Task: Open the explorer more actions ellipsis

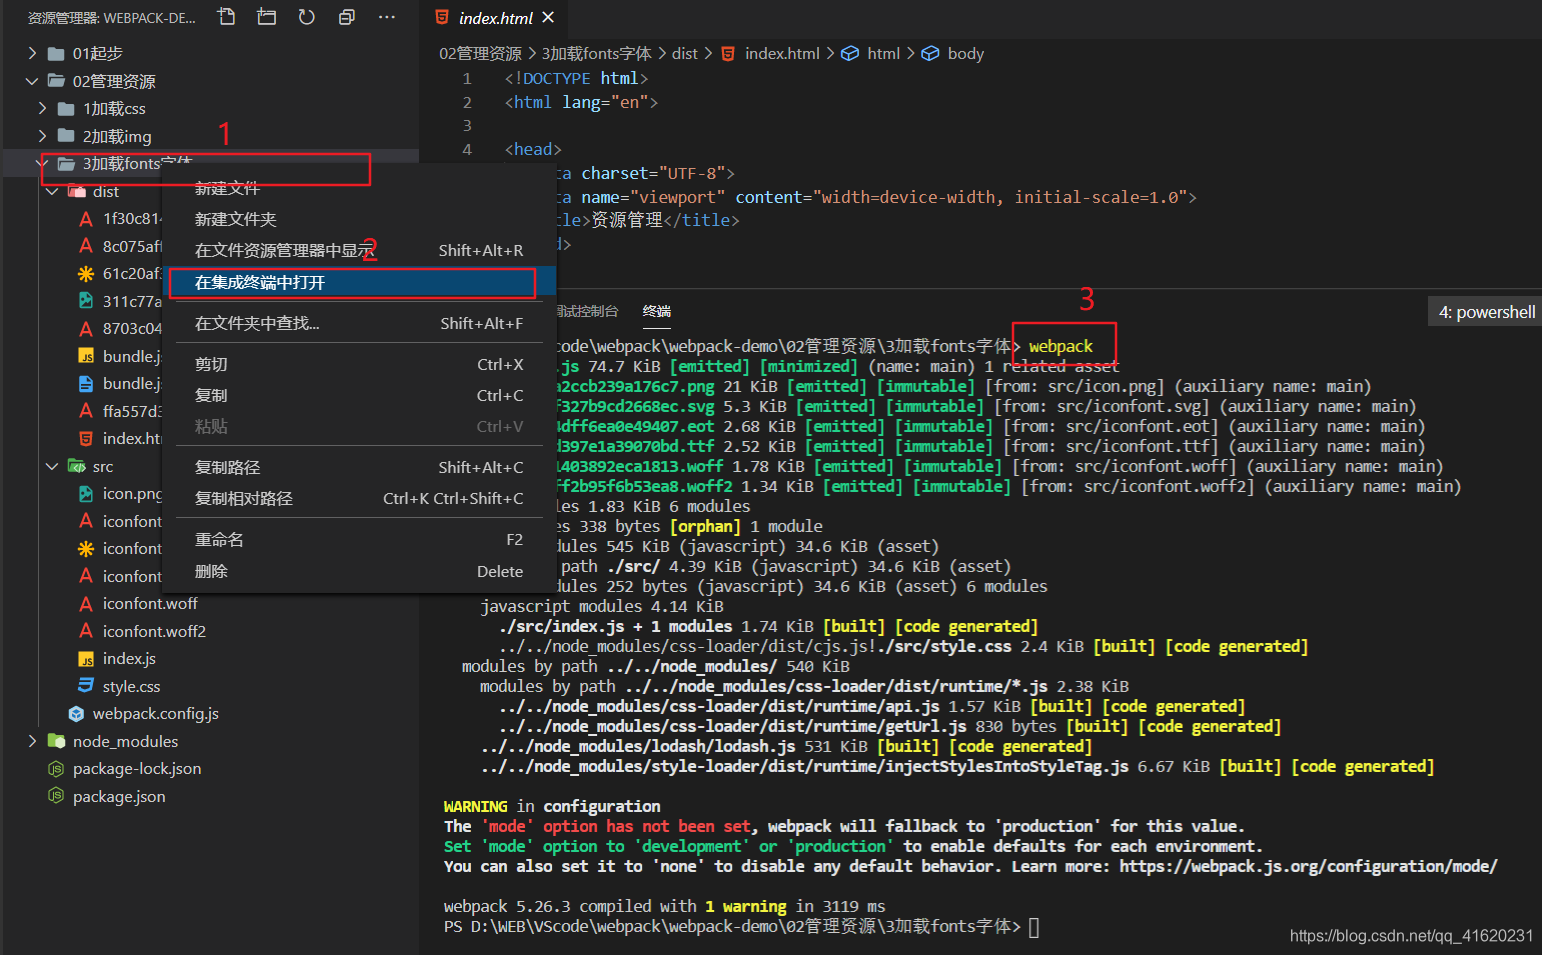Action: [387, 17]
